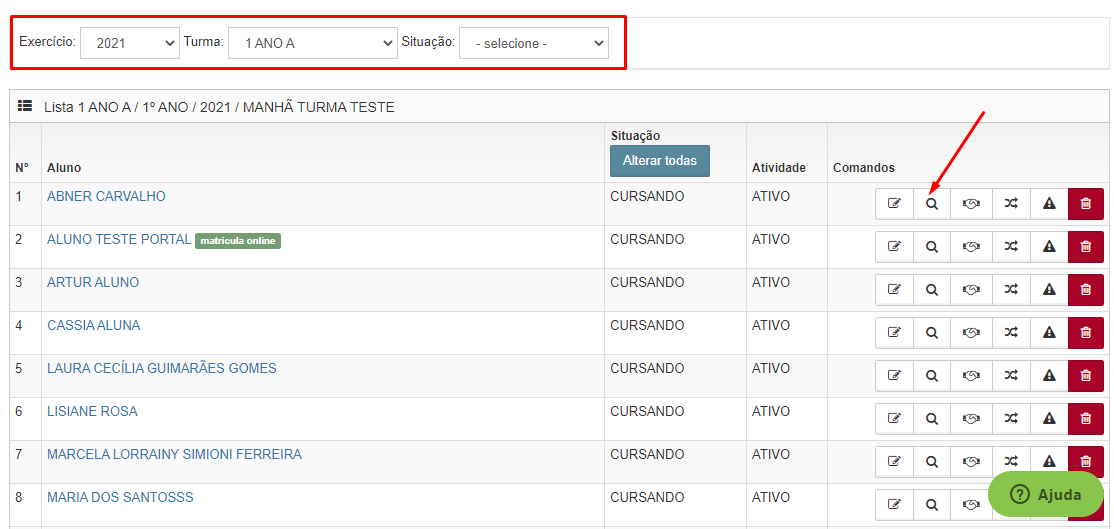Screen dimensions: 1114x529
Task: Click the handshake icon for CASSIA ALUNA
Action: pos(971,332)
